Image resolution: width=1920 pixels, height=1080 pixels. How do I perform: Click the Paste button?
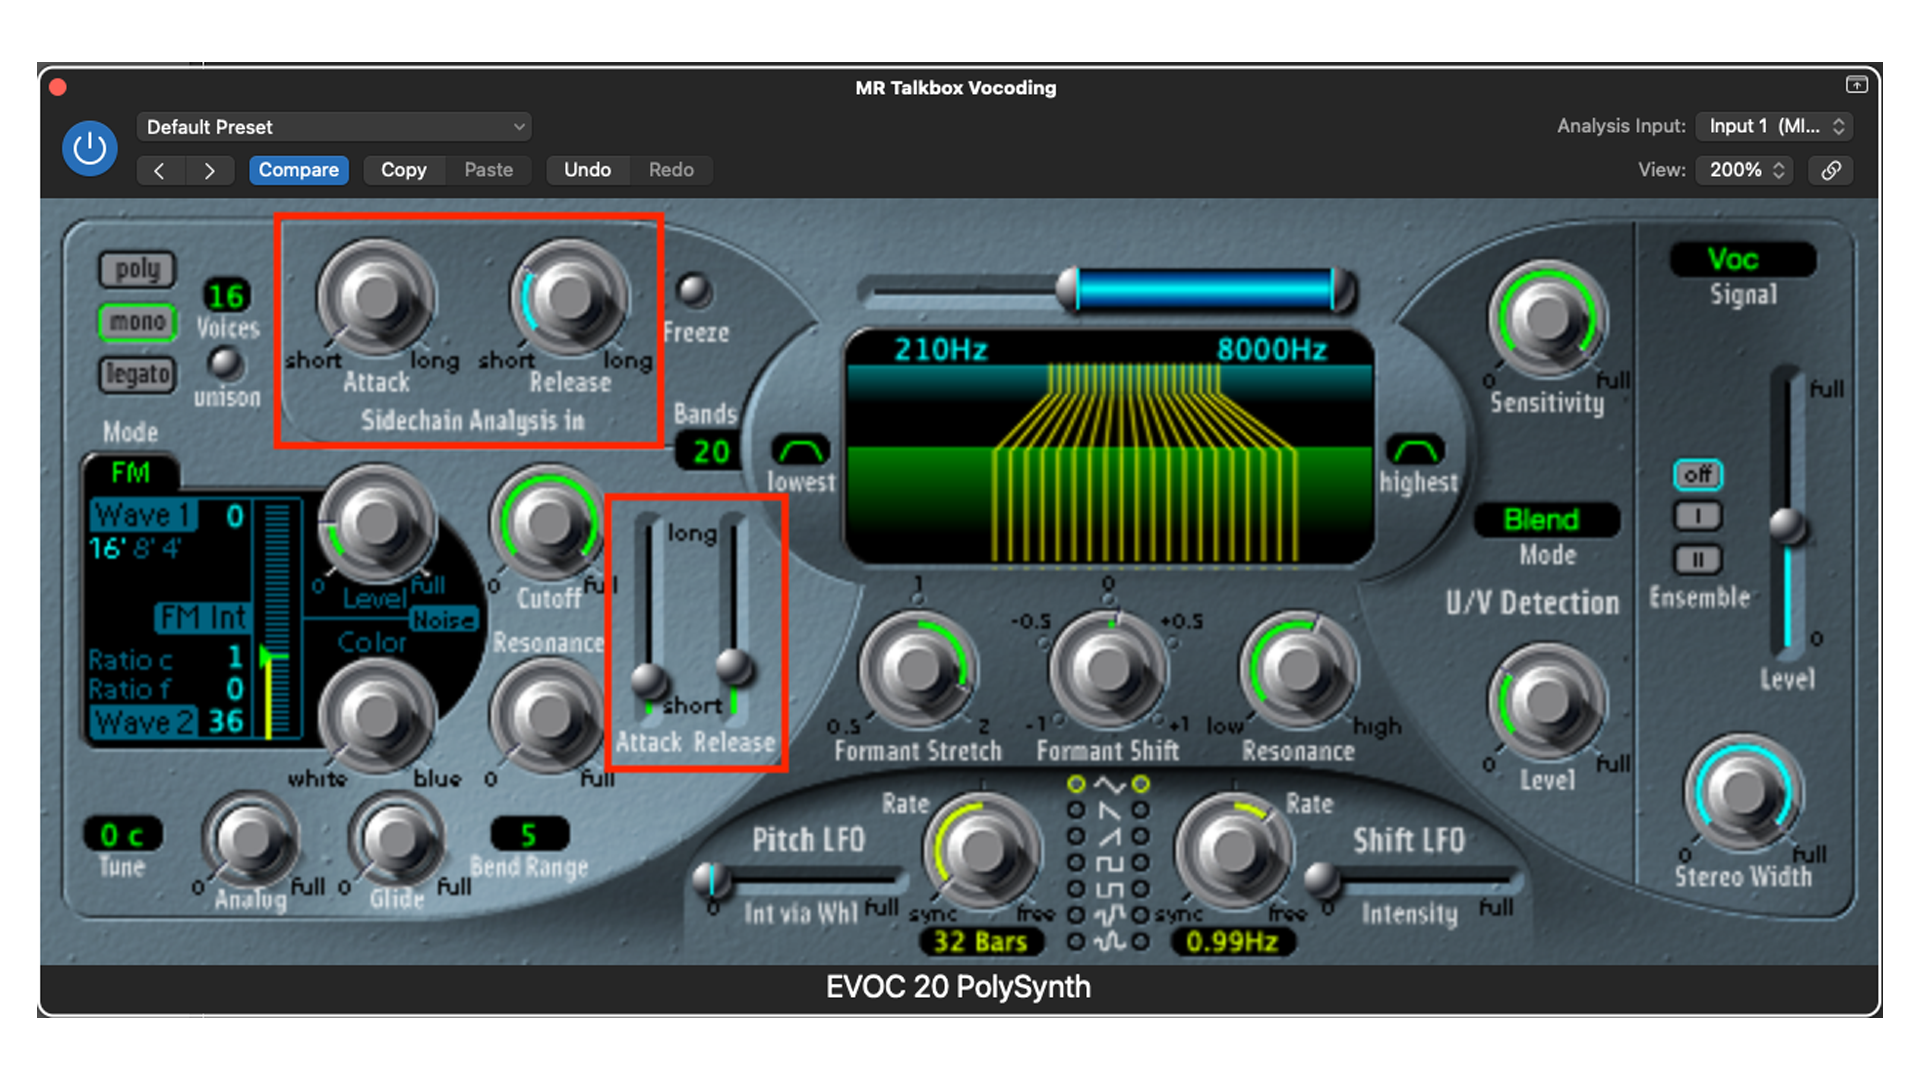(488, 170)
